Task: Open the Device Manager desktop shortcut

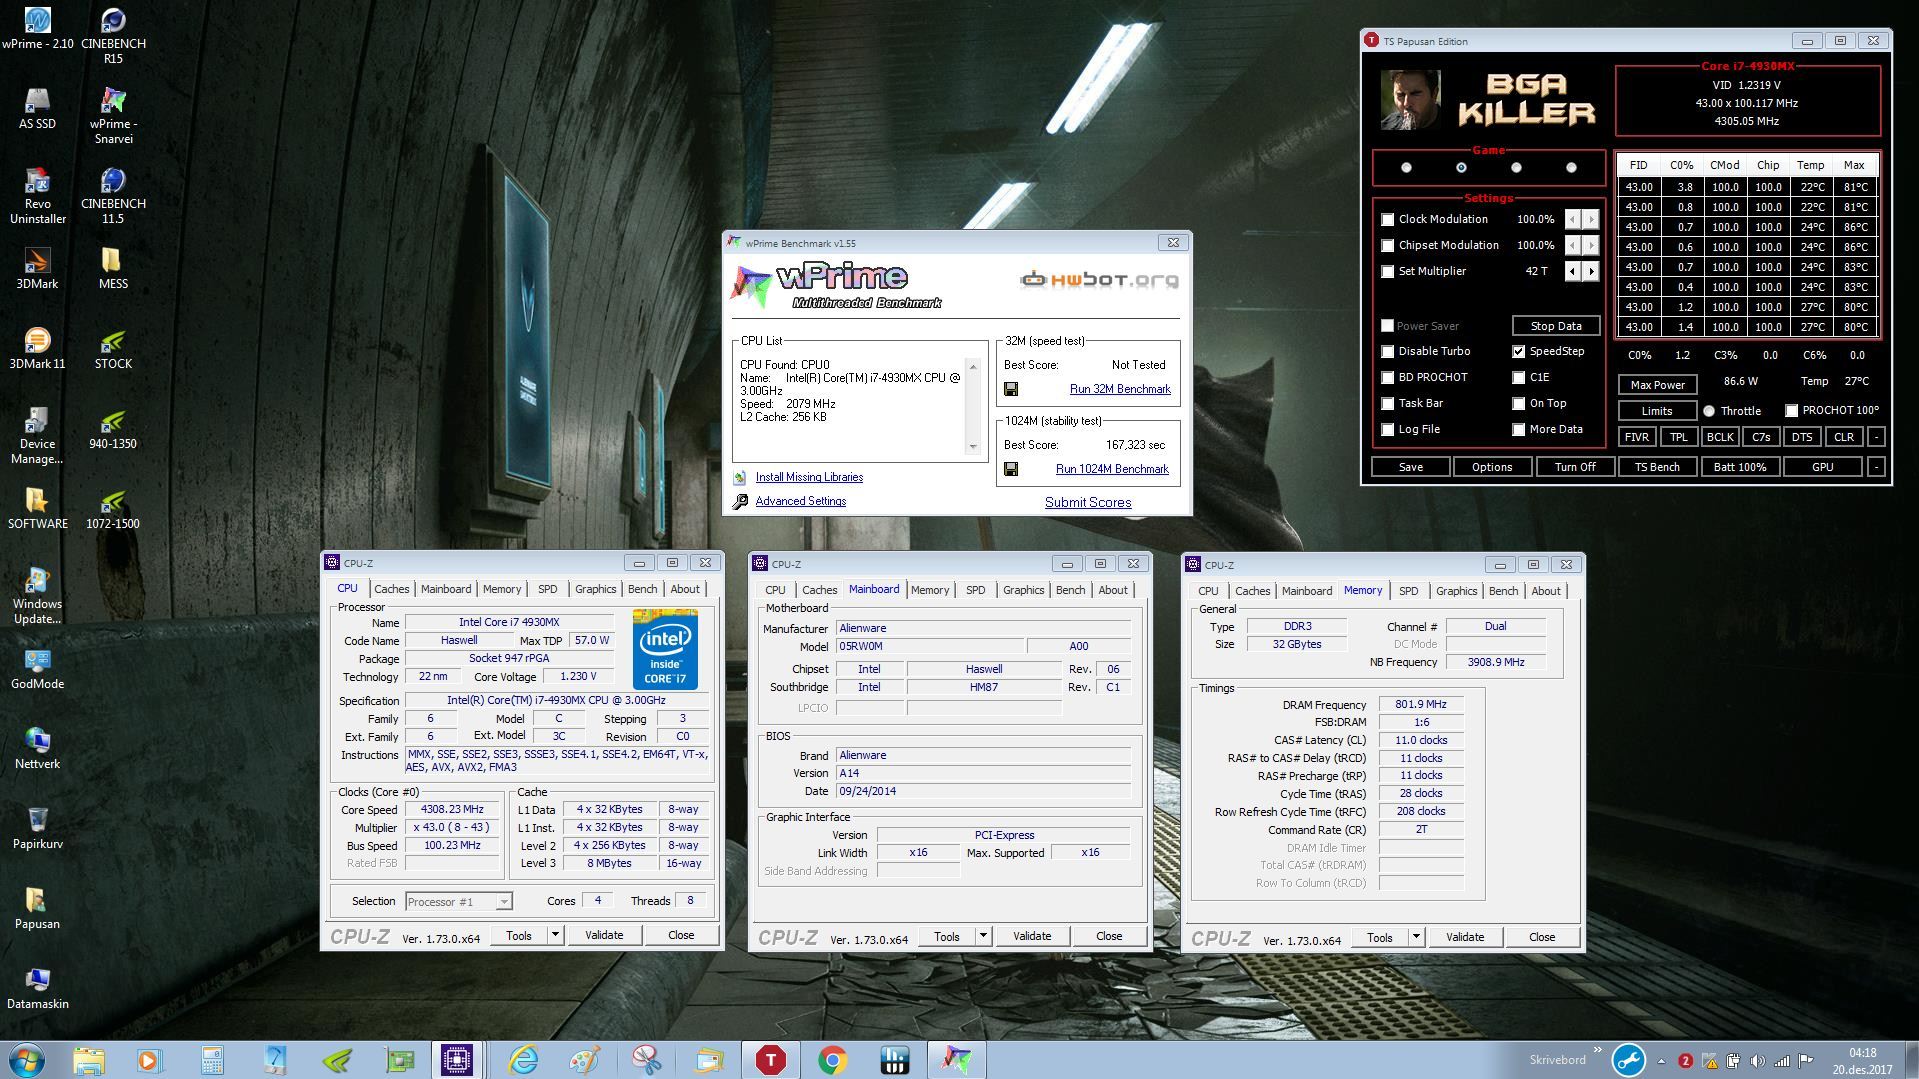Action: pyautogui.click(x=38, y=436)
